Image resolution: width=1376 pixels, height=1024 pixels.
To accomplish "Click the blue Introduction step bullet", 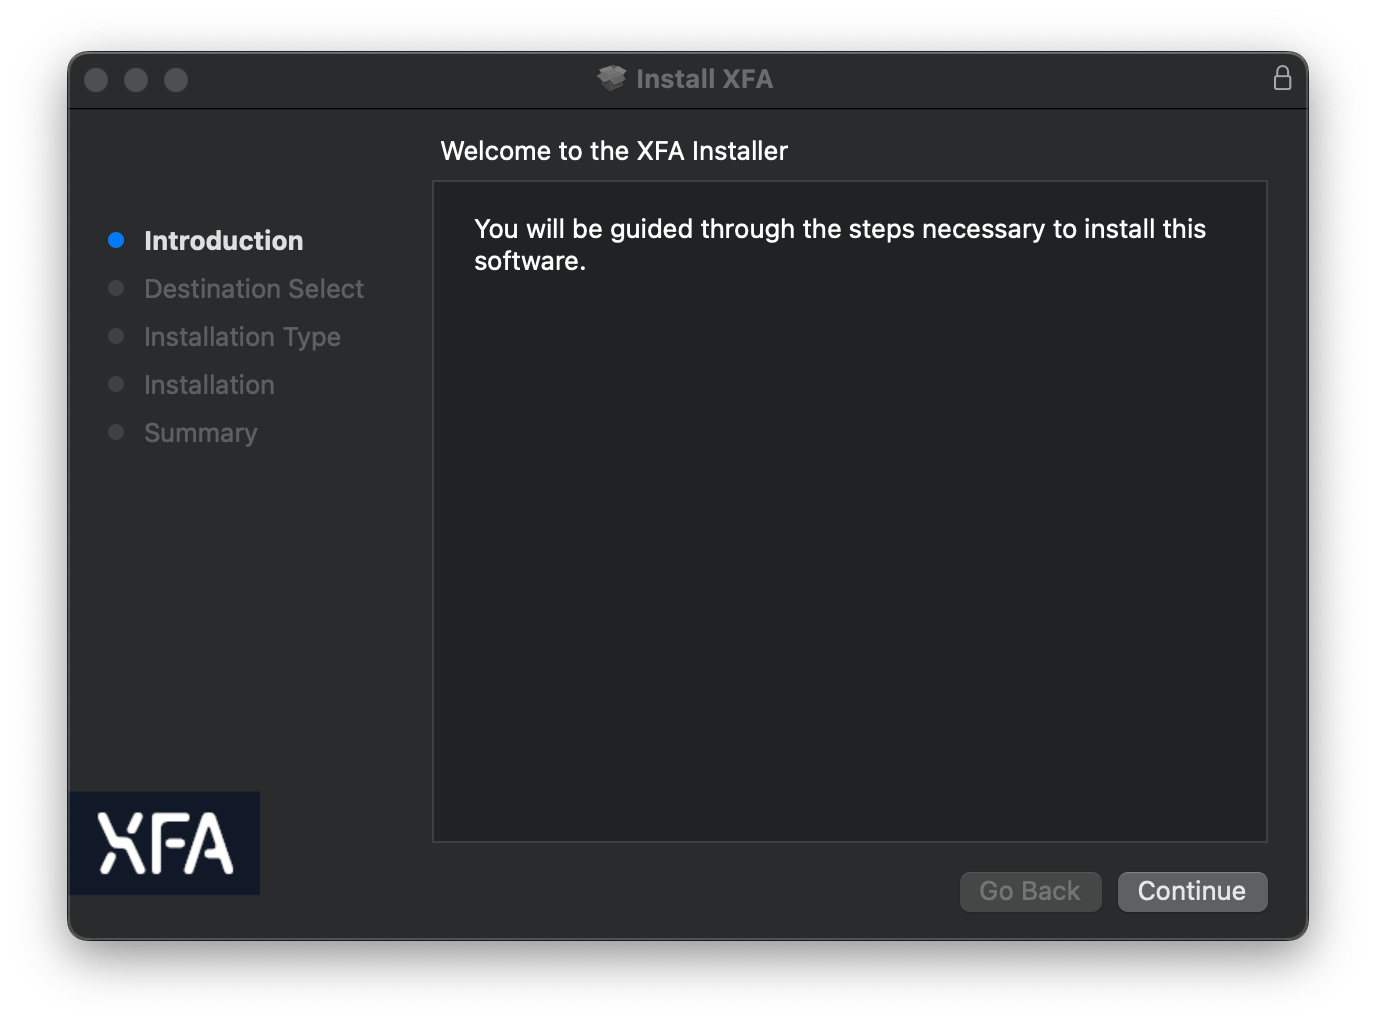I will tap(116, 240).
